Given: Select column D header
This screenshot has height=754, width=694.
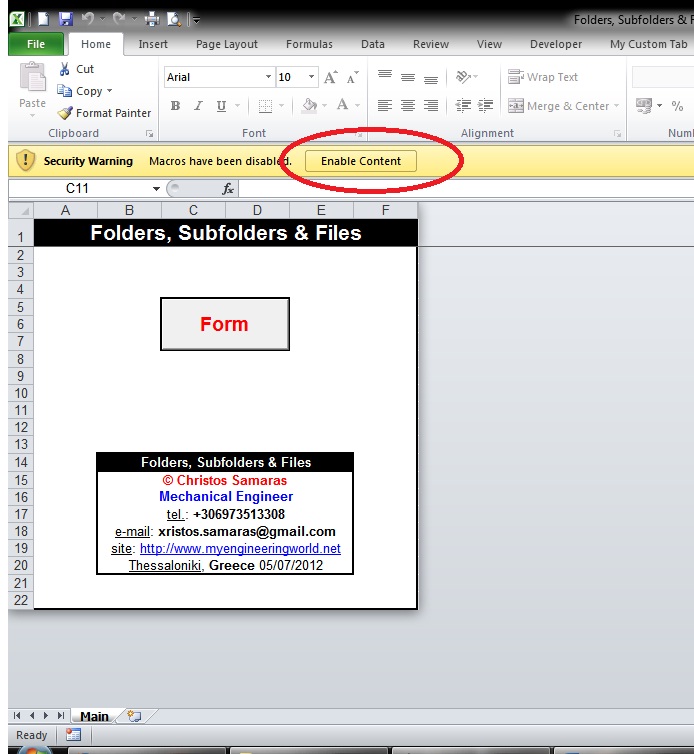Looking at the screenshot, I should pos(257,211).
